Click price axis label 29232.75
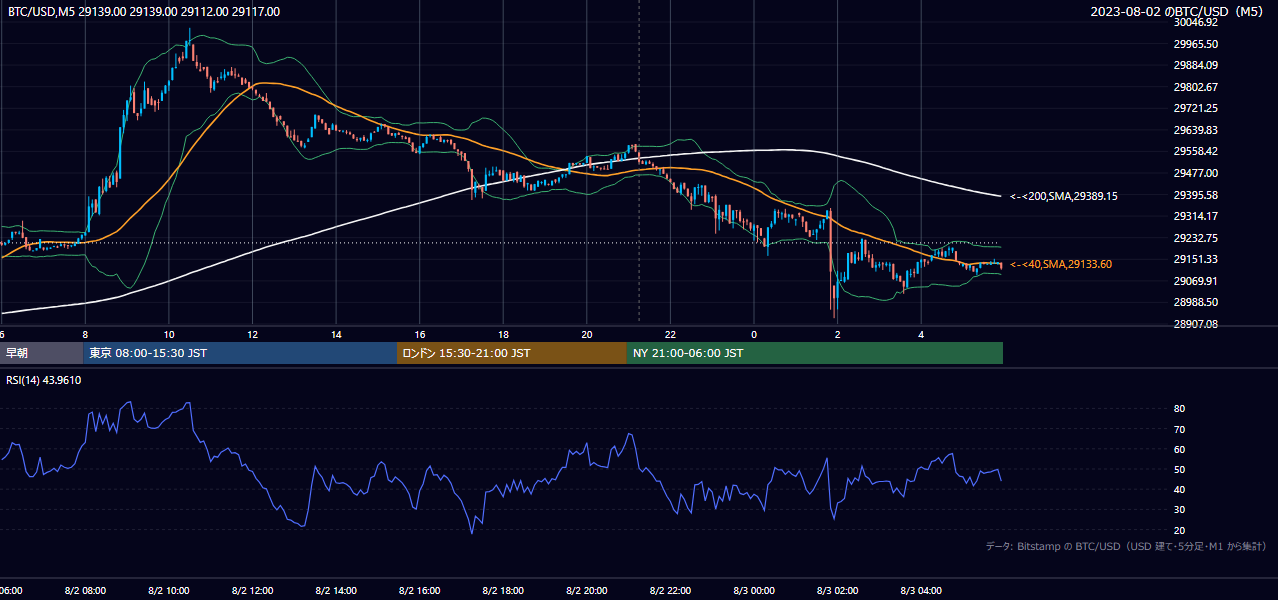 click(1196, 238)
